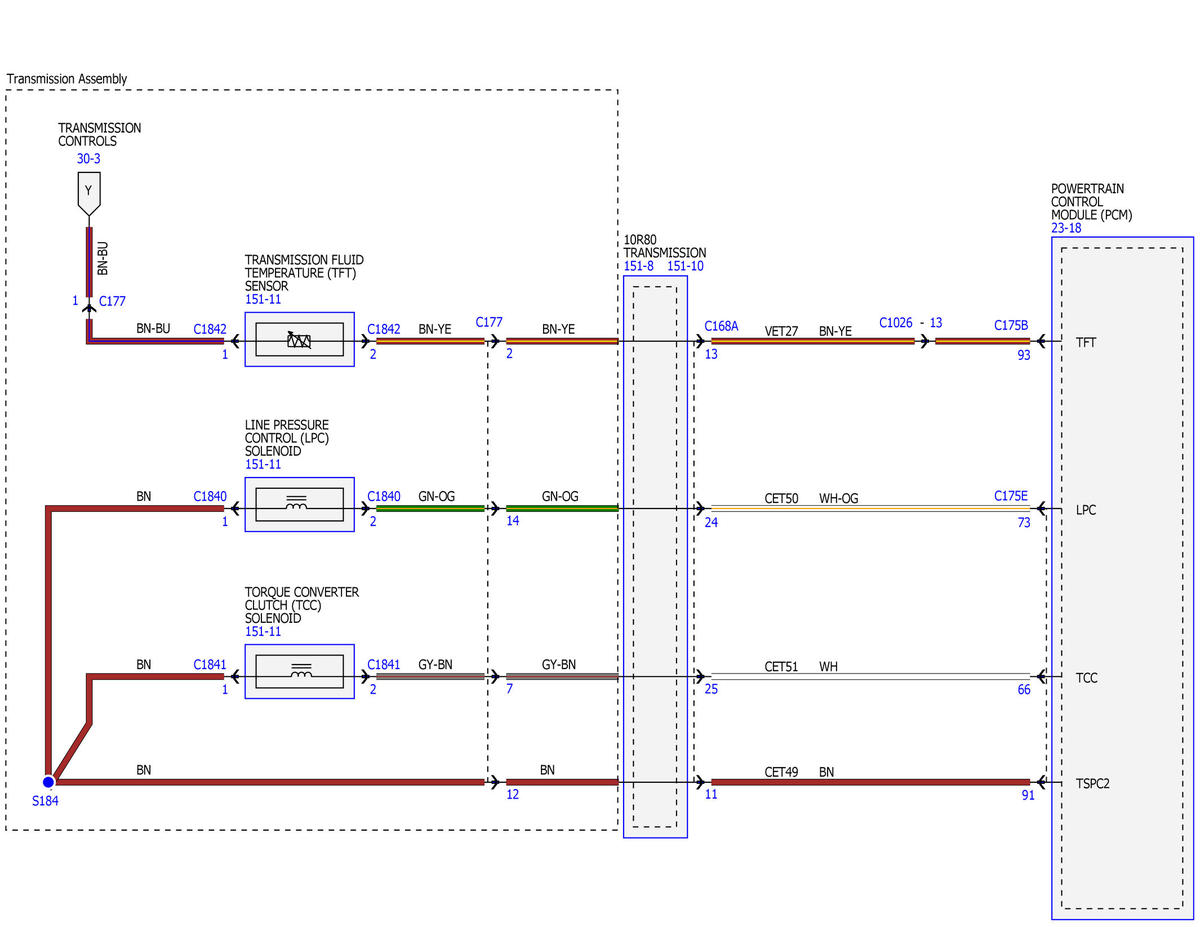Click the Powertrain Control Module (PCM) title
This screenshot has height=927, width=1200.
pyautogui.click(x=1092, y=202)
